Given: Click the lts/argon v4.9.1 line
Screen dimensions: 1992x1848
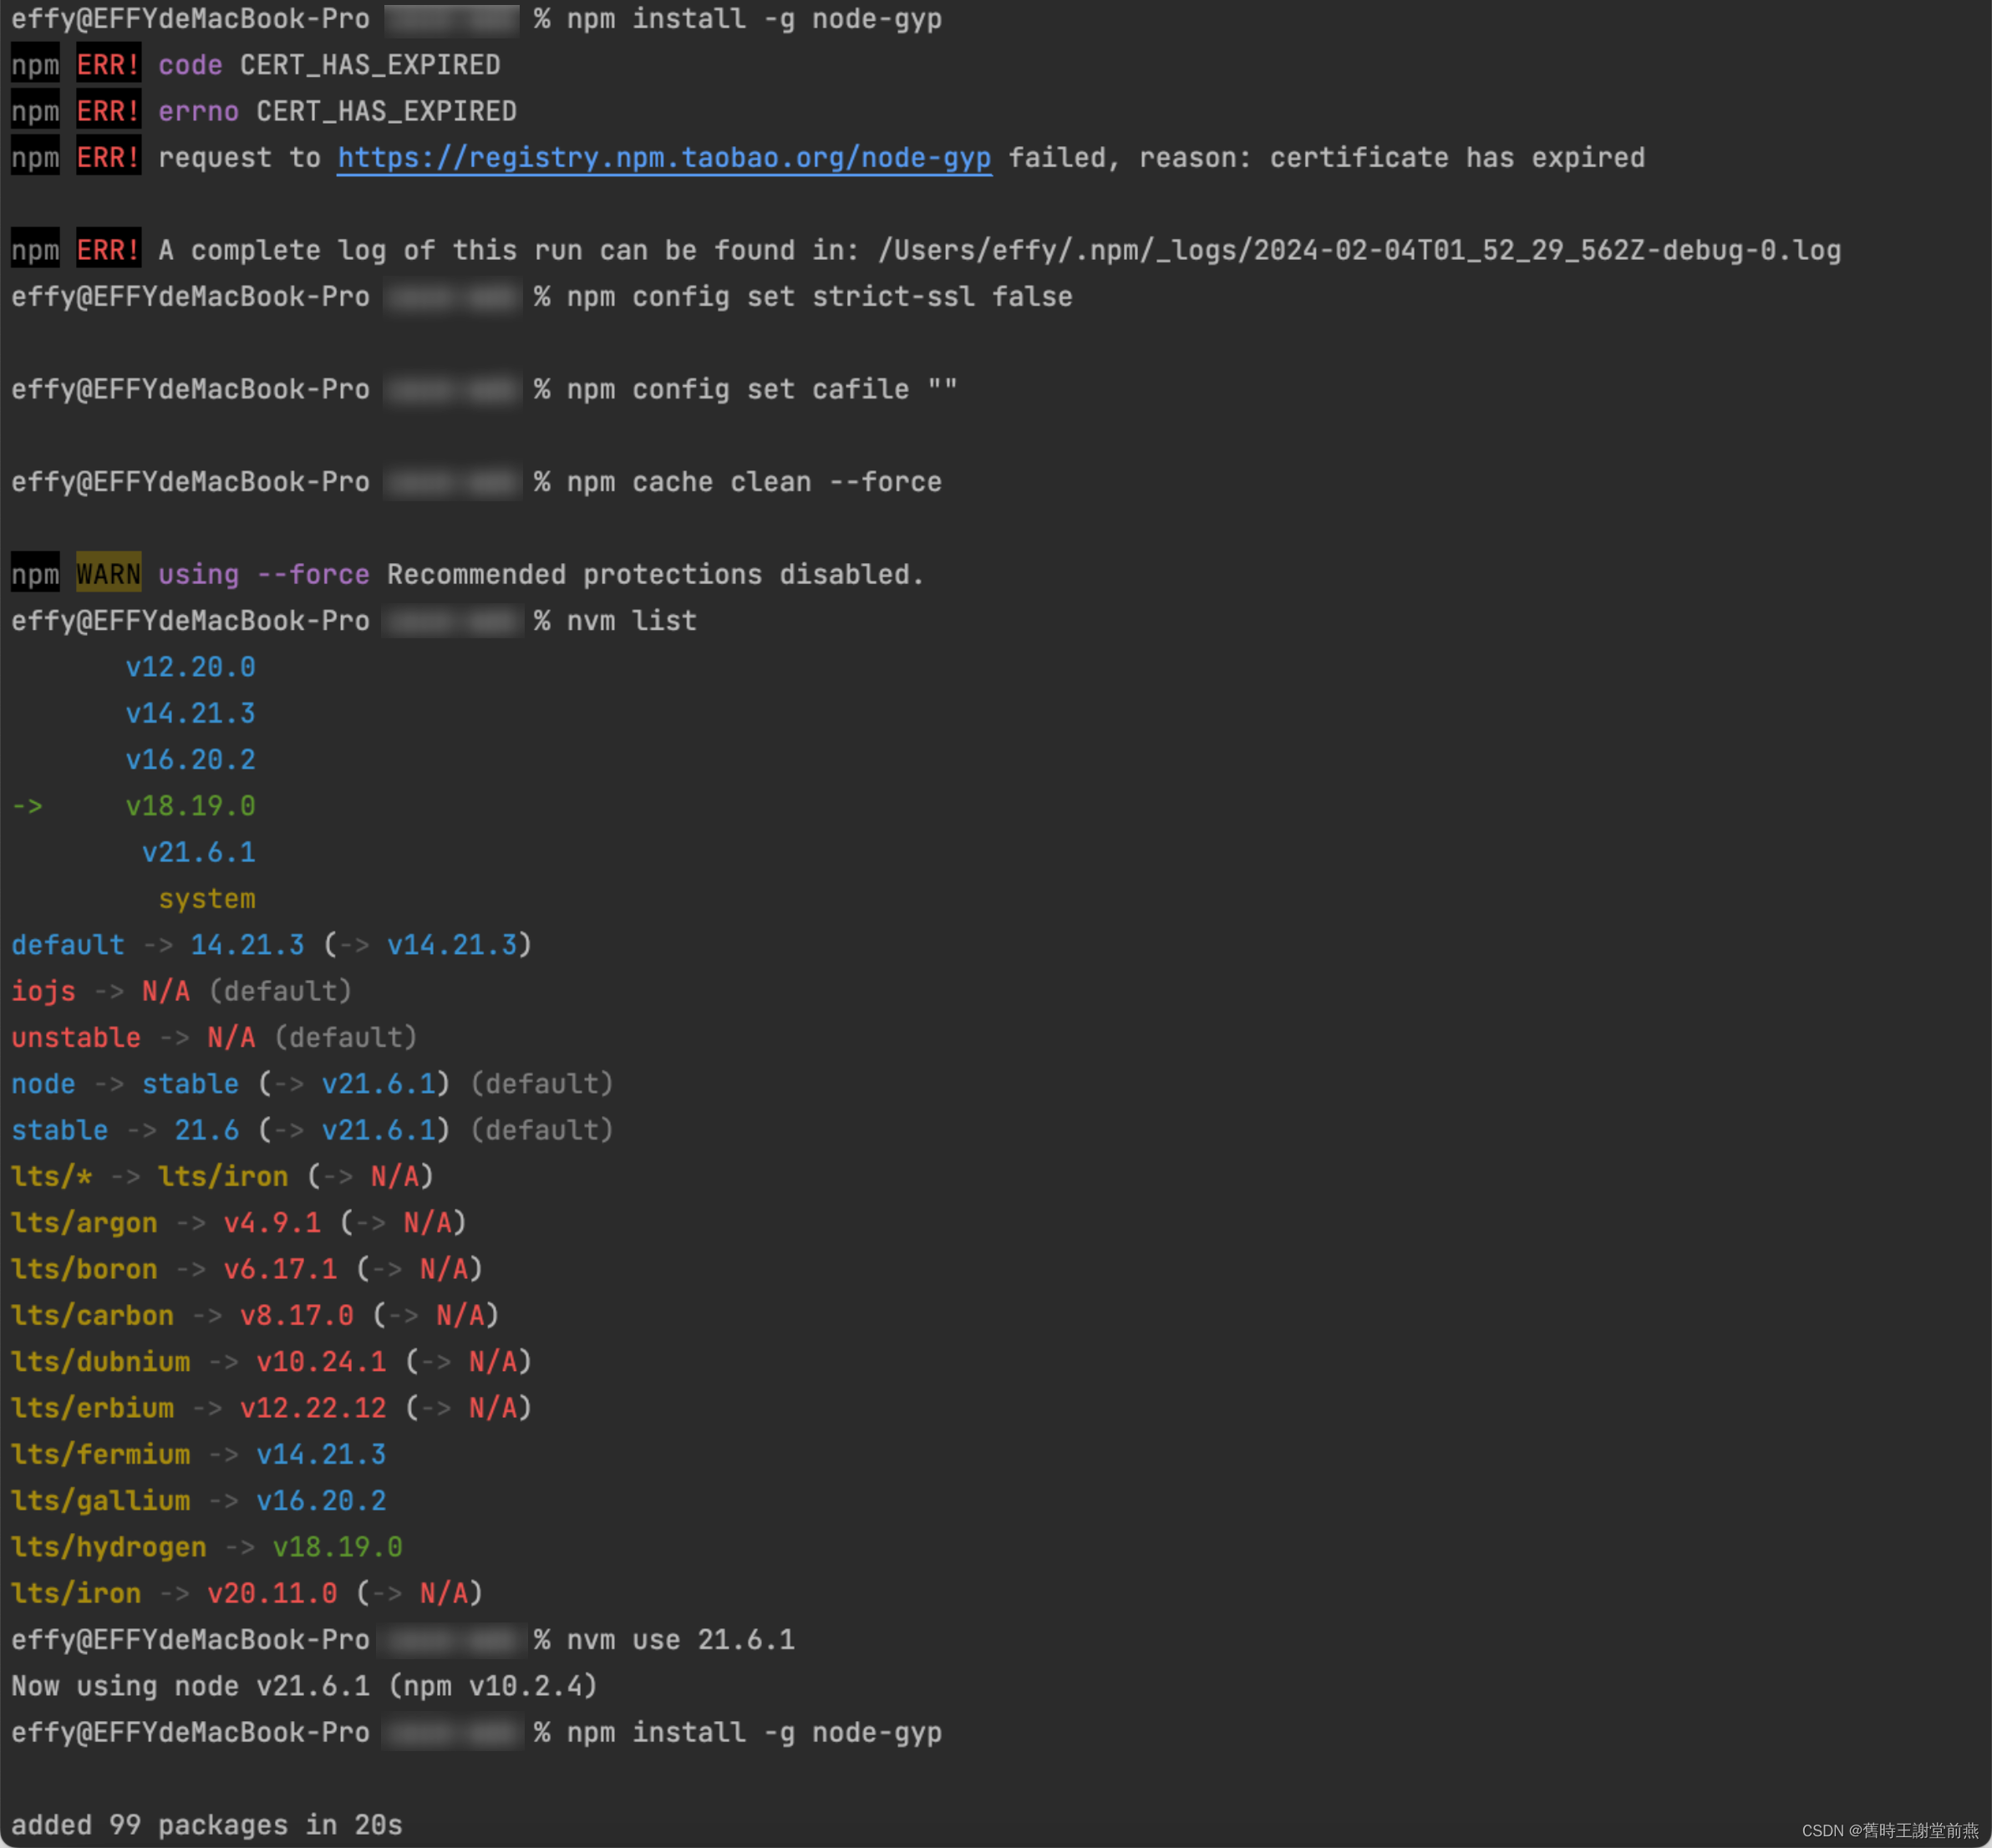Looking at the screenshot, I should click(x=239, y=1223).
